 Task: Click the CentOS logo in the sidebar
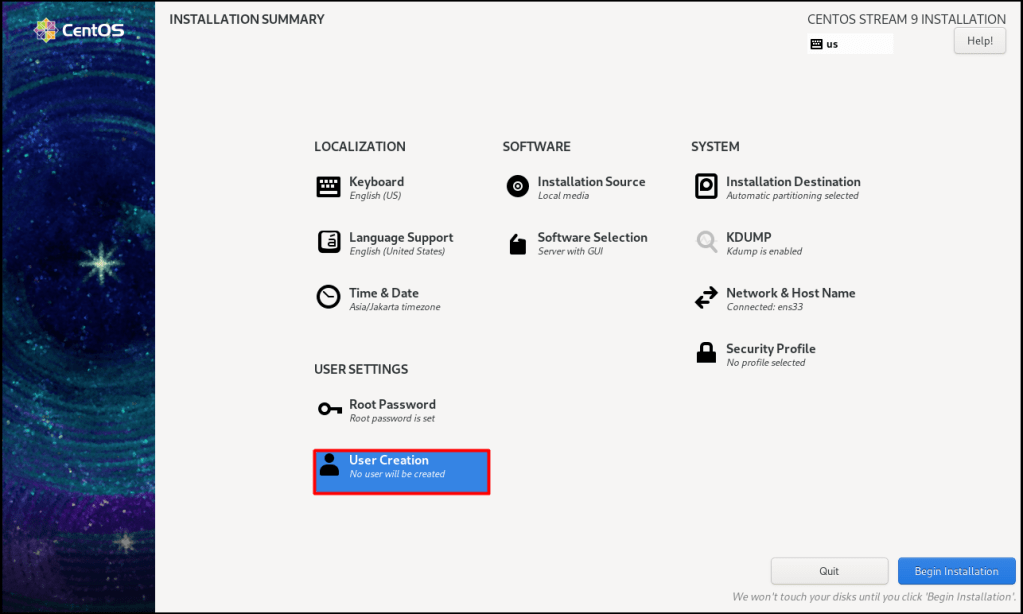pyautogui.click(x=78, y=30)
